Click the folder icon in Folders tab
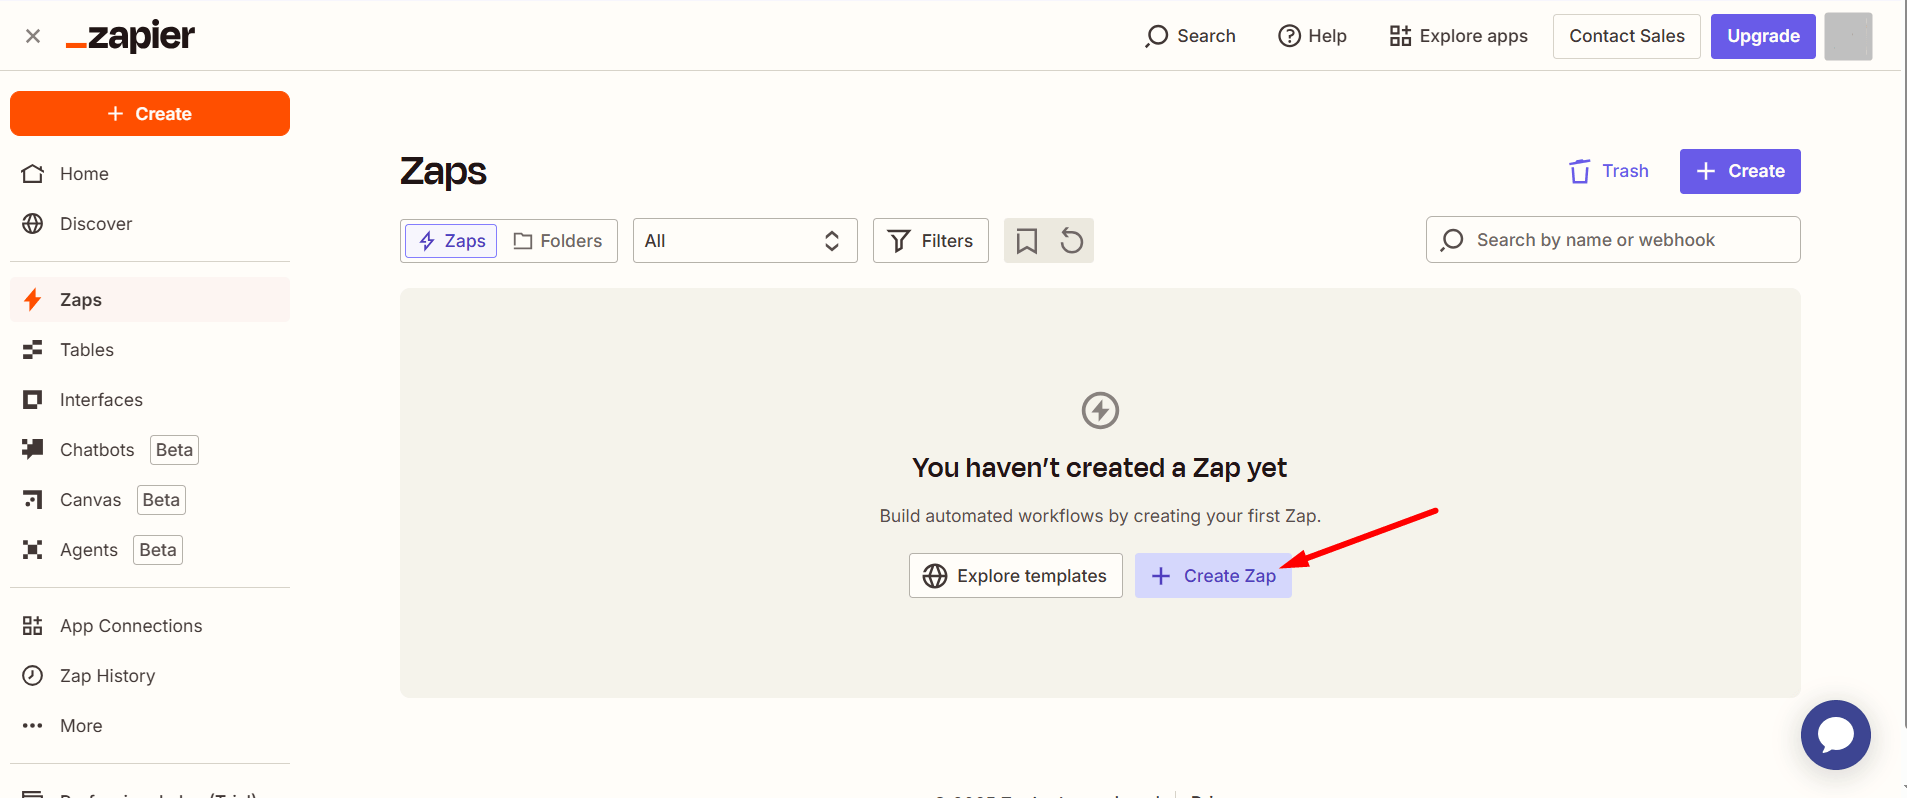This screenshot has width=1907, height=798. coord(523,241)
